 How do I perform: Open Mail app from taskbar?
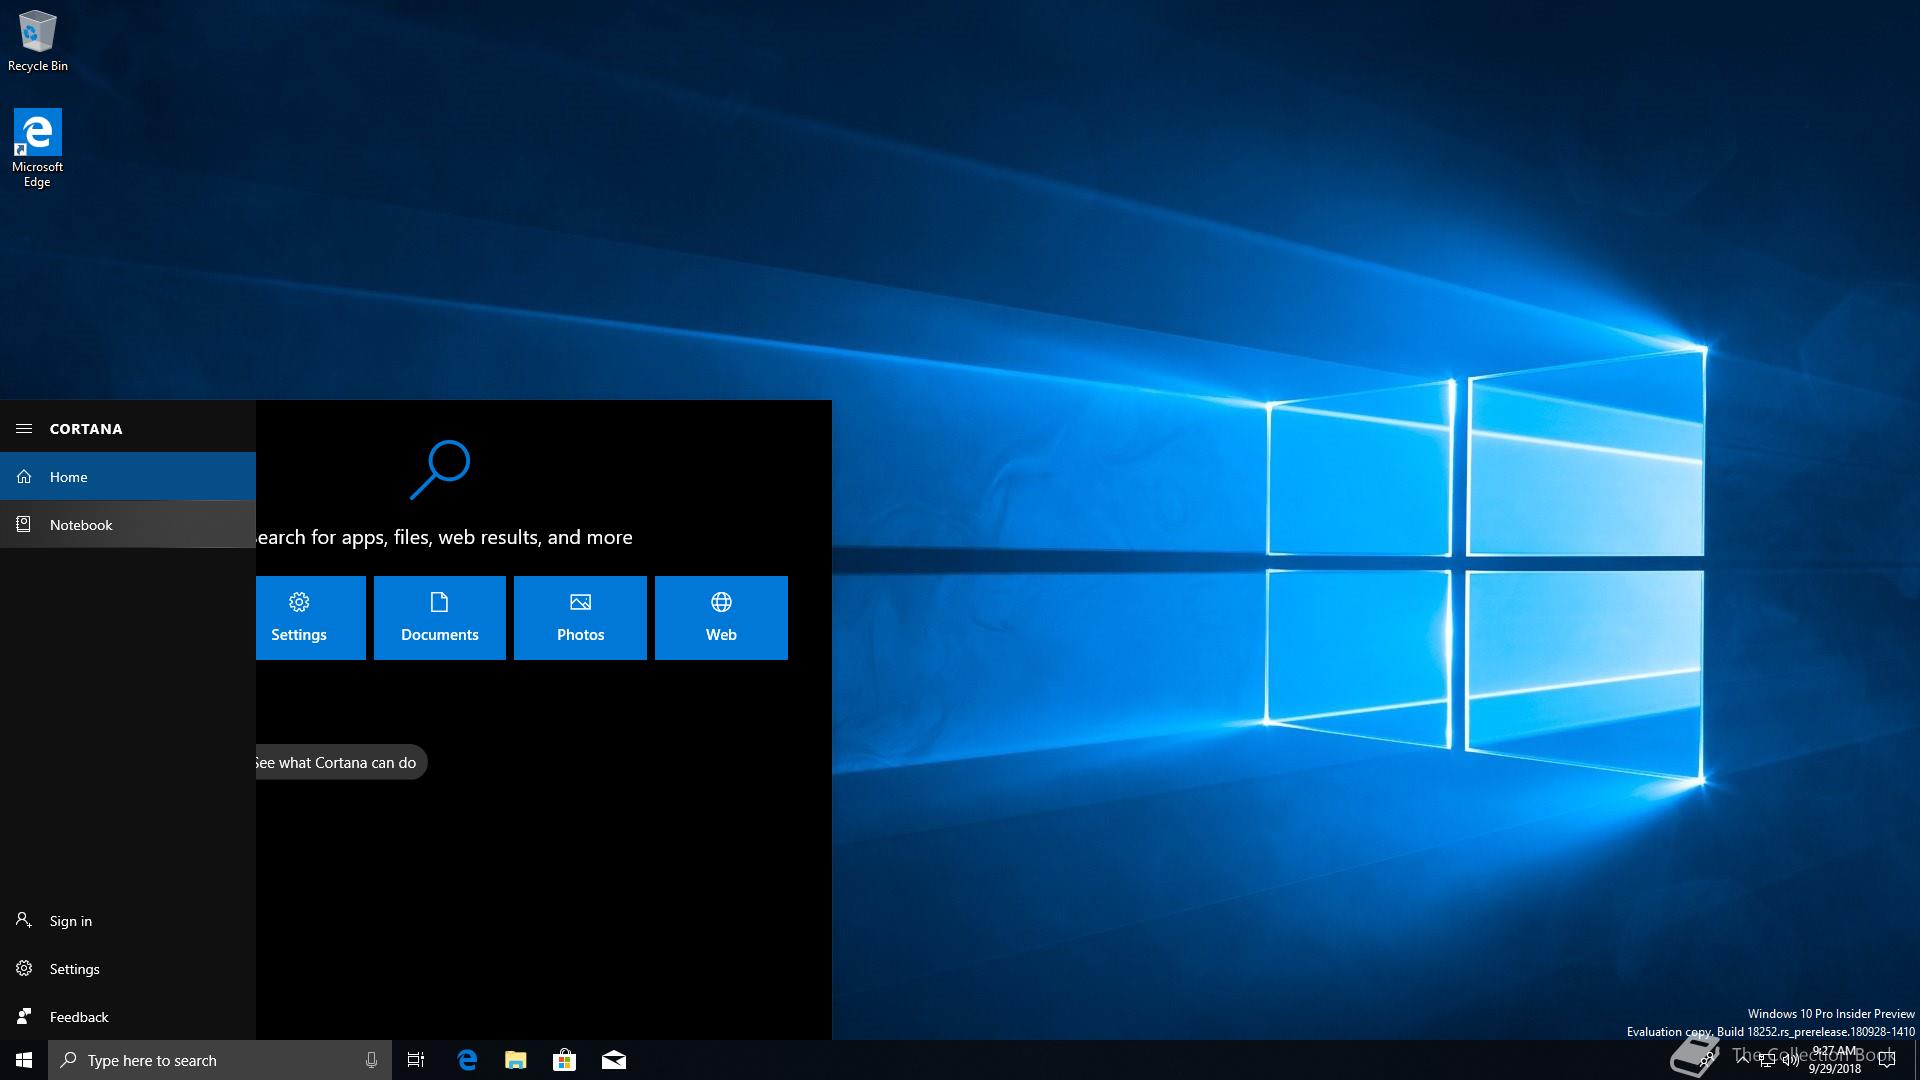point(613,1061)
